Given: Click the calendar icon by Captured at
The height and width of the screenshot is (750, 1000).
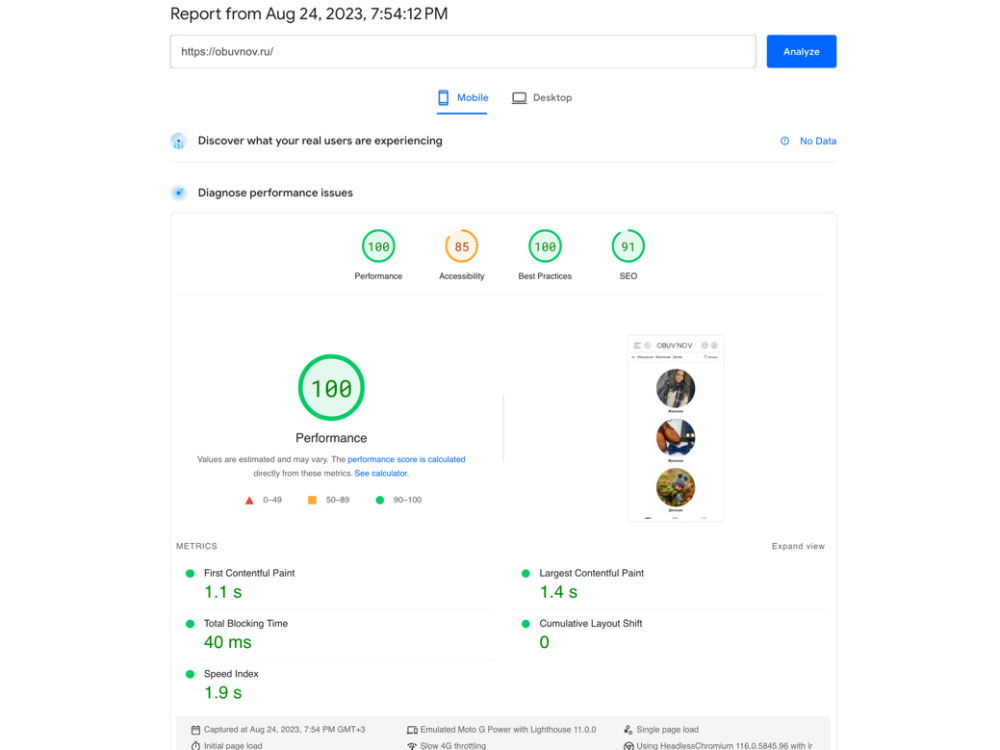Looking at the screenshot, I should [196, 730].
